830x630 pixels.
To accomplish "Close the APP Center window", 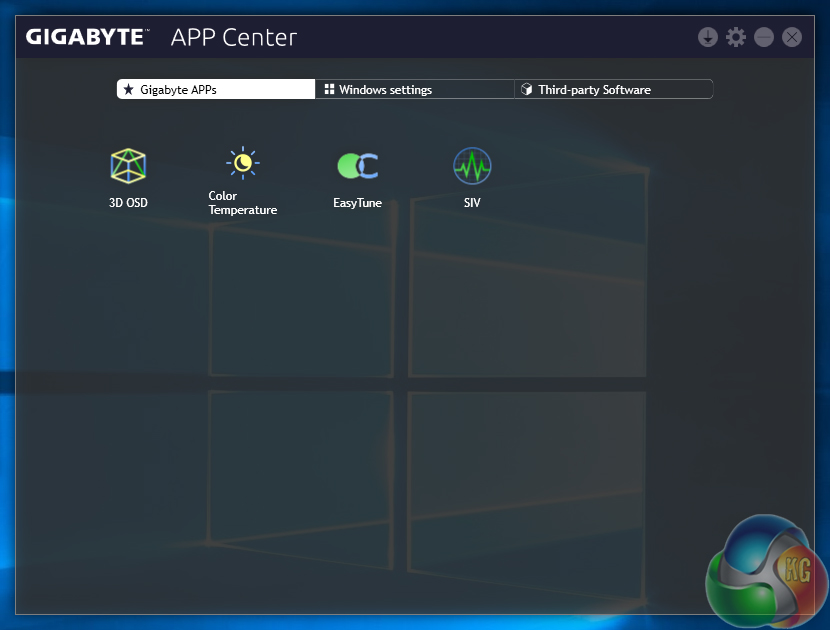I will tap(792, 37).
